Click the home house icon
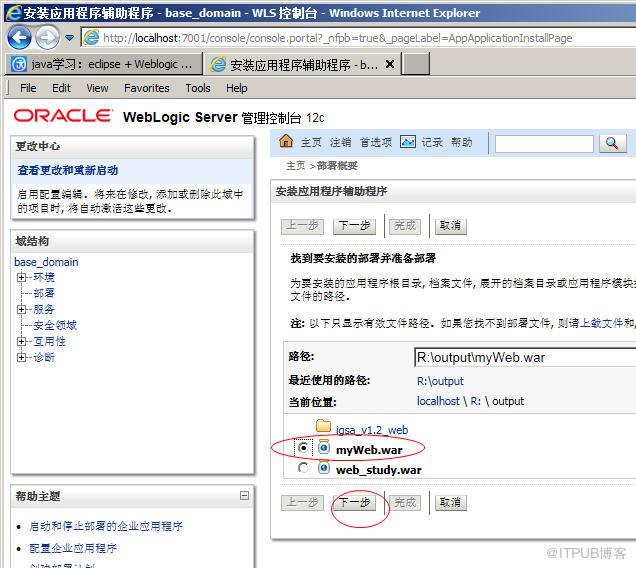 (x=286, y=141)
